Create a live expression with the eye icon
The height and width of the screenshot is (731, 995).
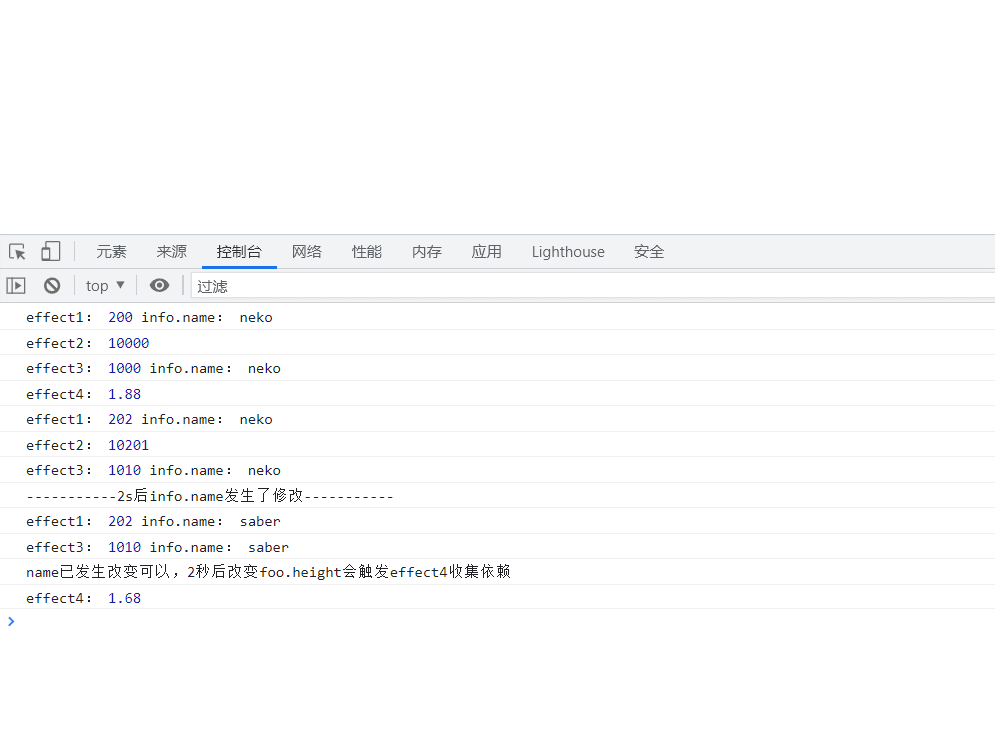[159, 286]
